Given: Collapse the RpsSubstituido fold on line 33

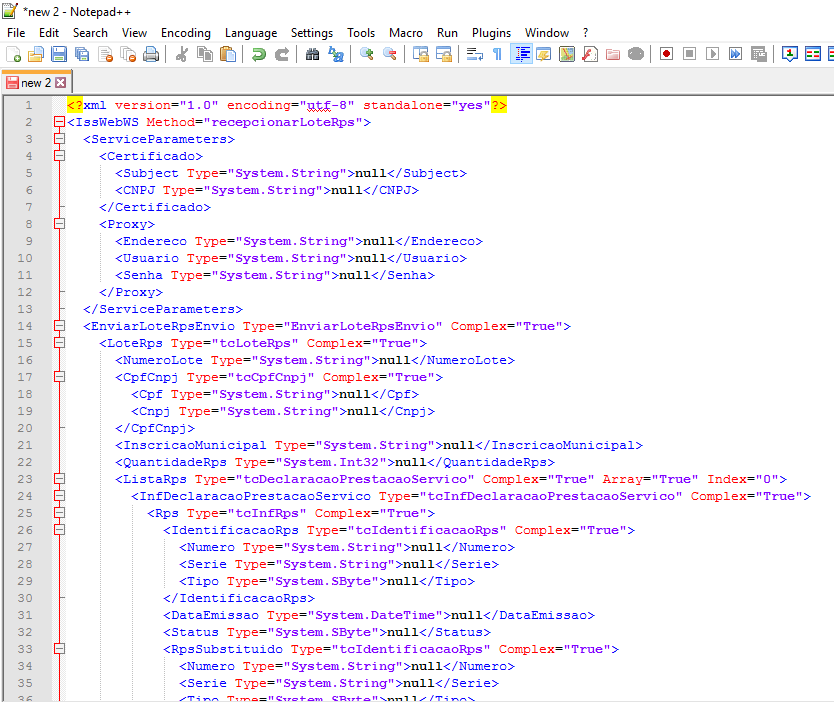Looking at the screenshot, I should 60,649.
